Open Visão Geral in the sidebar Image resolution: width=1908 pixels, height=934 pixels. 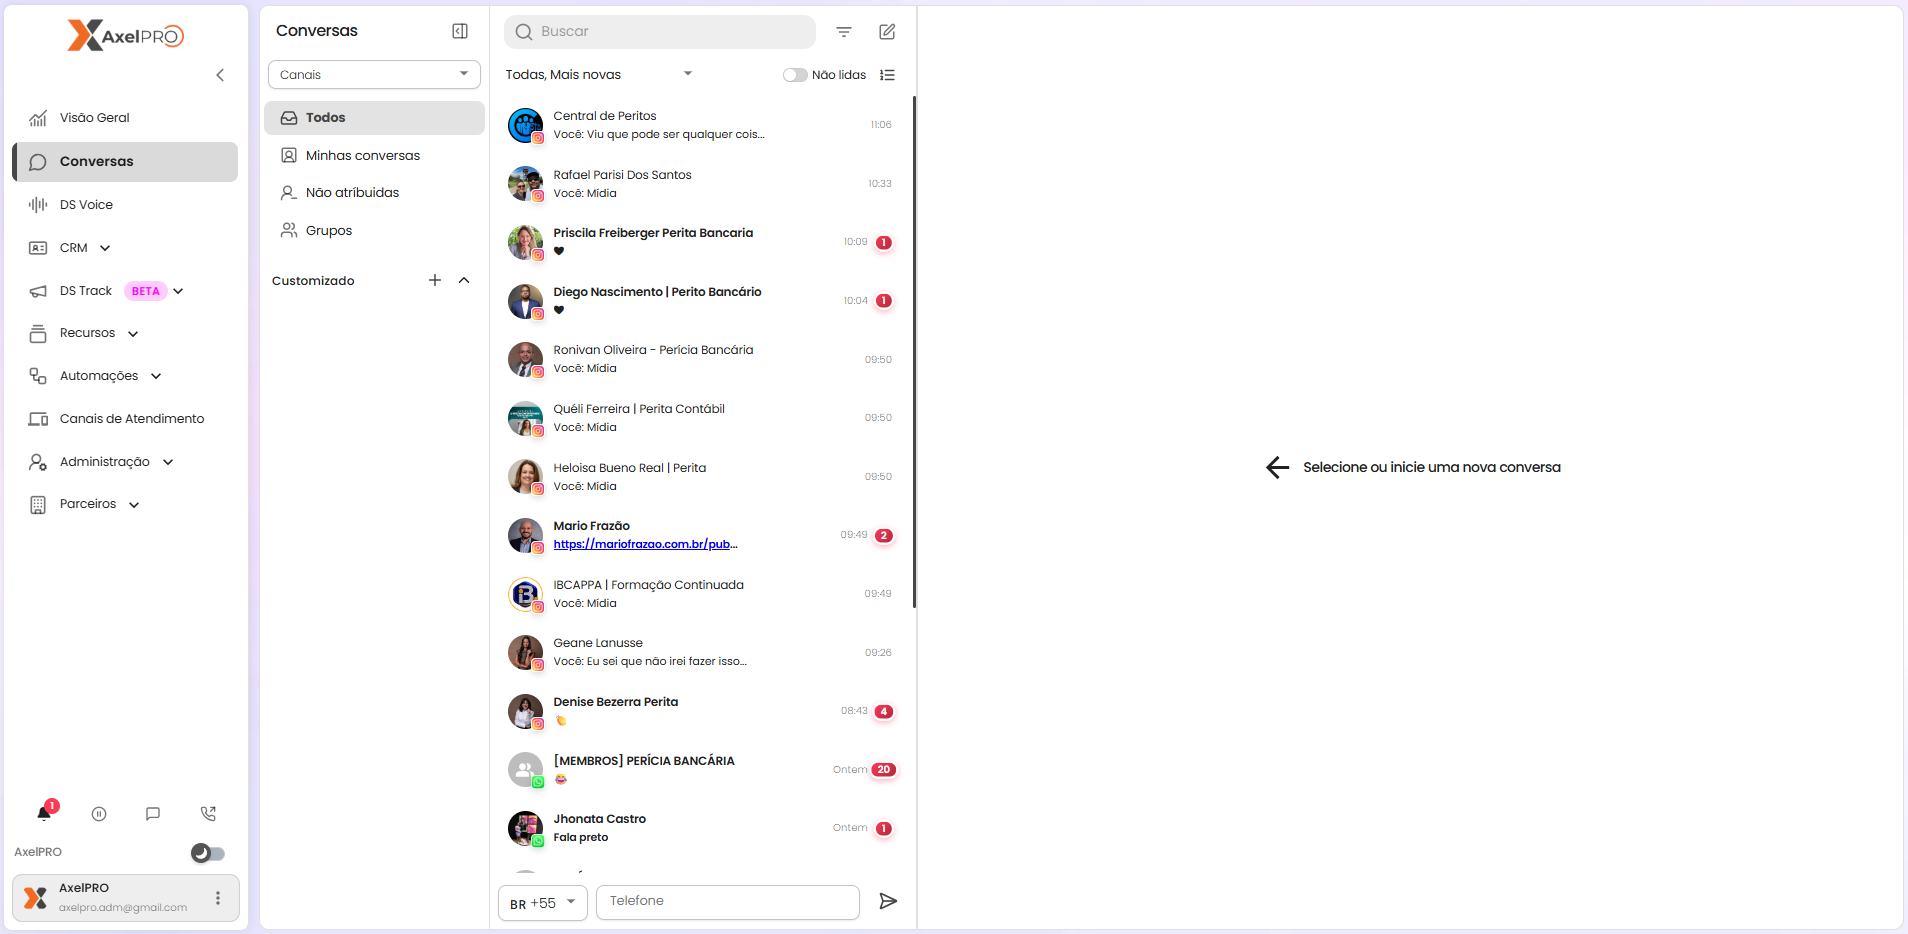[95, 118]
